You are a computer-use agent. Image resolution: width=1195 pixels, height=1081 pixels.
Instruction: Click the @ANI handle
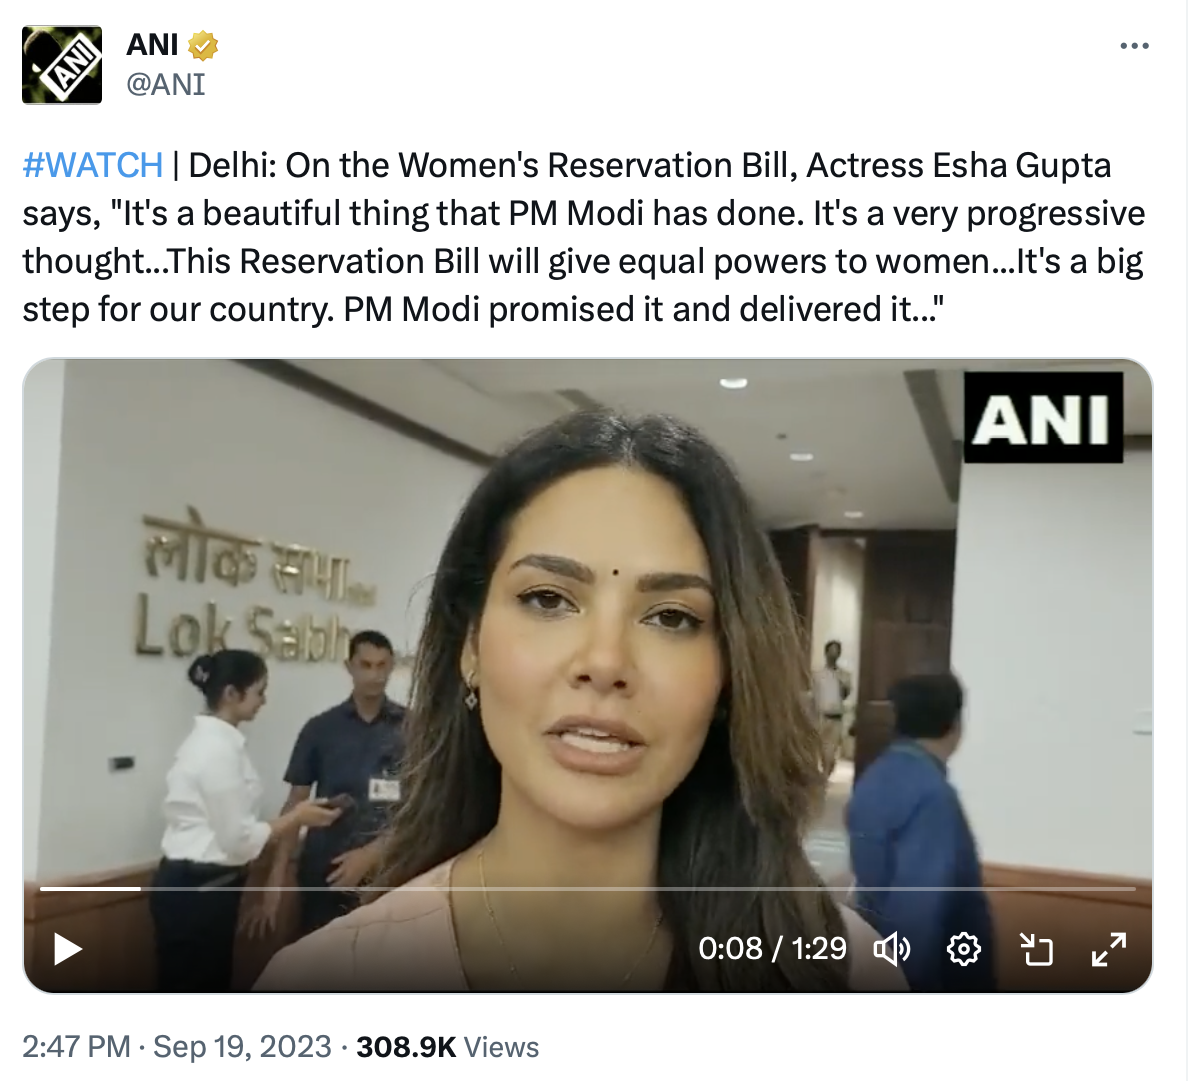[165, 84]
